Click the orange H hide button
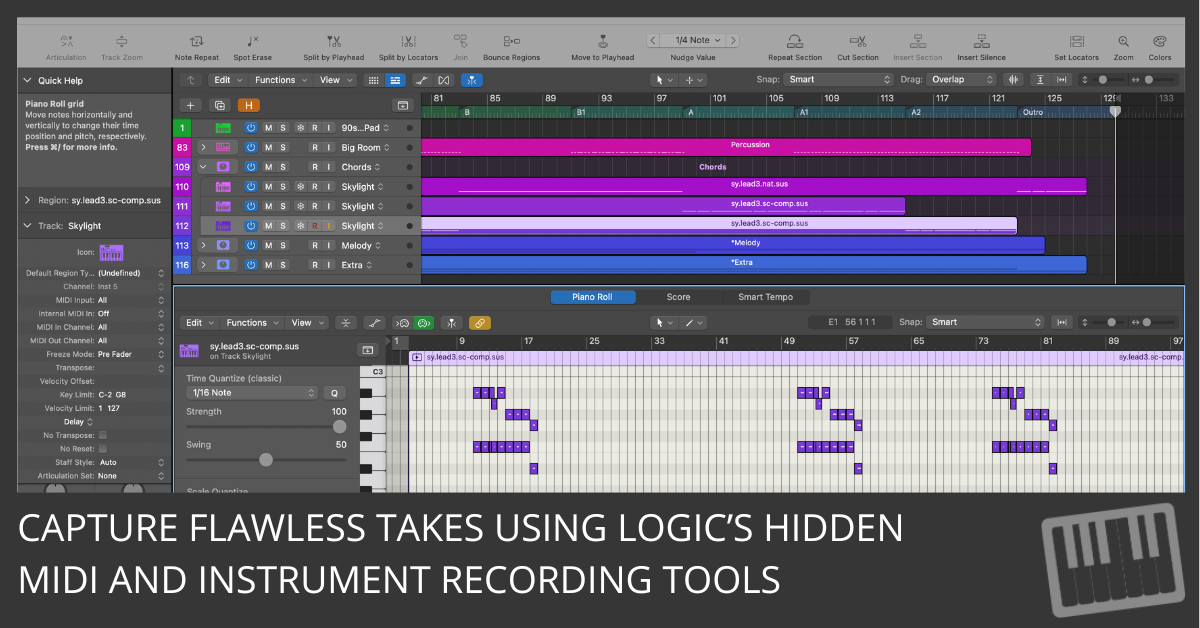The image size is (1200, 628). 248,105
